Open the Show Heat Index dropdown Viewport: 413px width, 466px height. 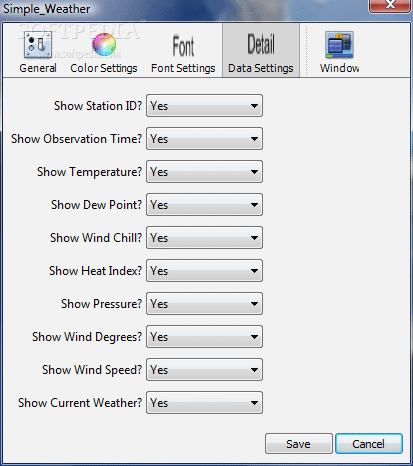pyautogui.click(x=204, y=271)
